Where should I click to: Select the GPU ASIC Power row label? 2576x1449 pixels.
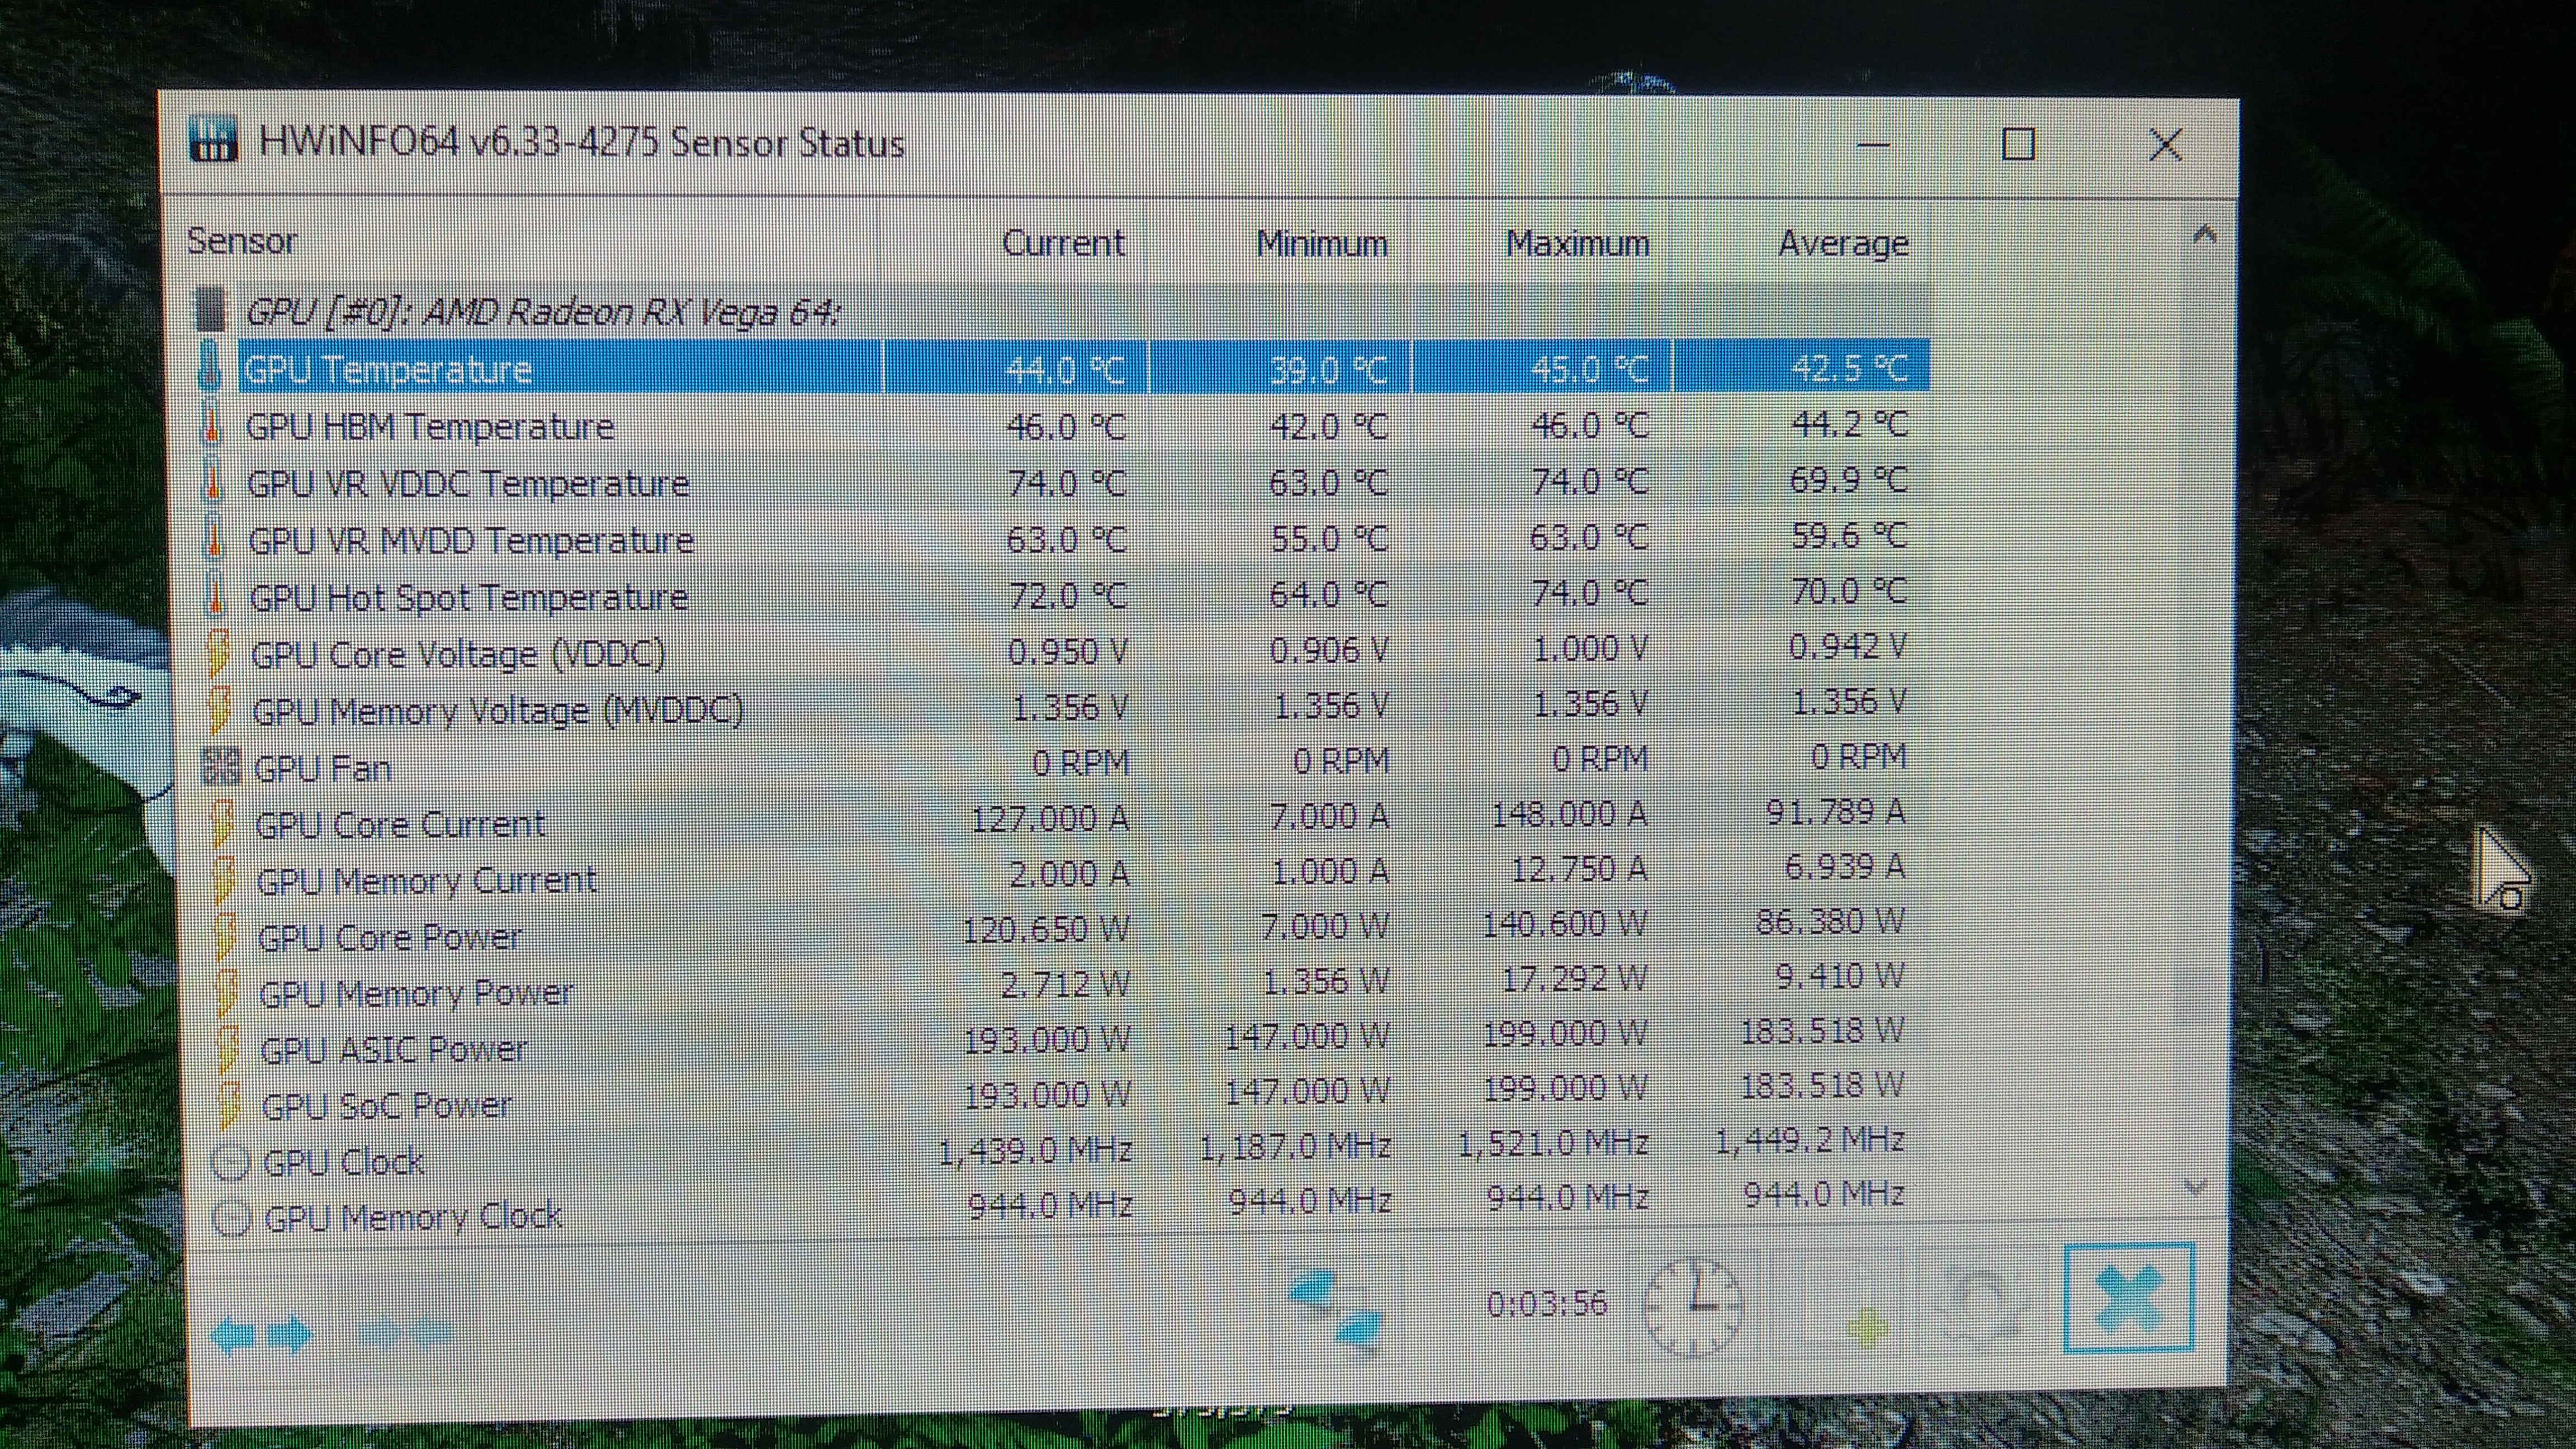click(x=393, y=1048)
